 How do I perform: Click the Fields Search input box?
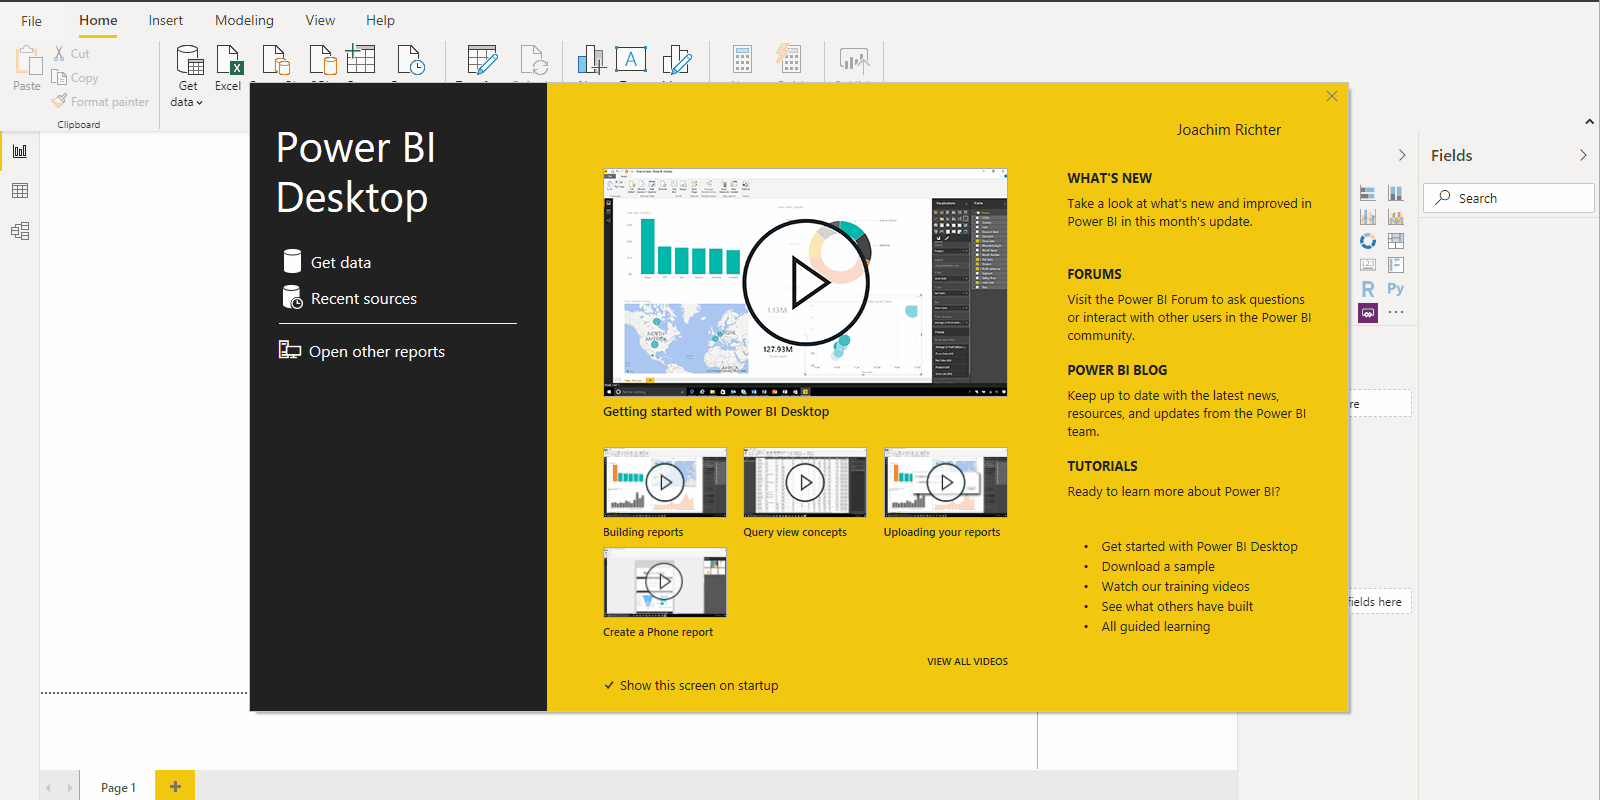point(1508,198)
